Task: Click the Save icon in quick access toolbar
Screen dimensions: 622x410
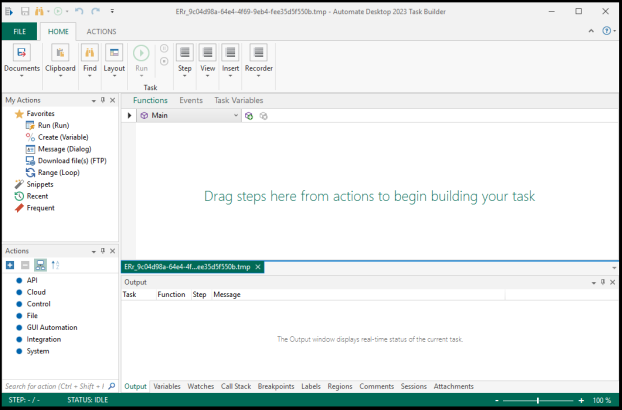Action: click(x=23, y=11)
